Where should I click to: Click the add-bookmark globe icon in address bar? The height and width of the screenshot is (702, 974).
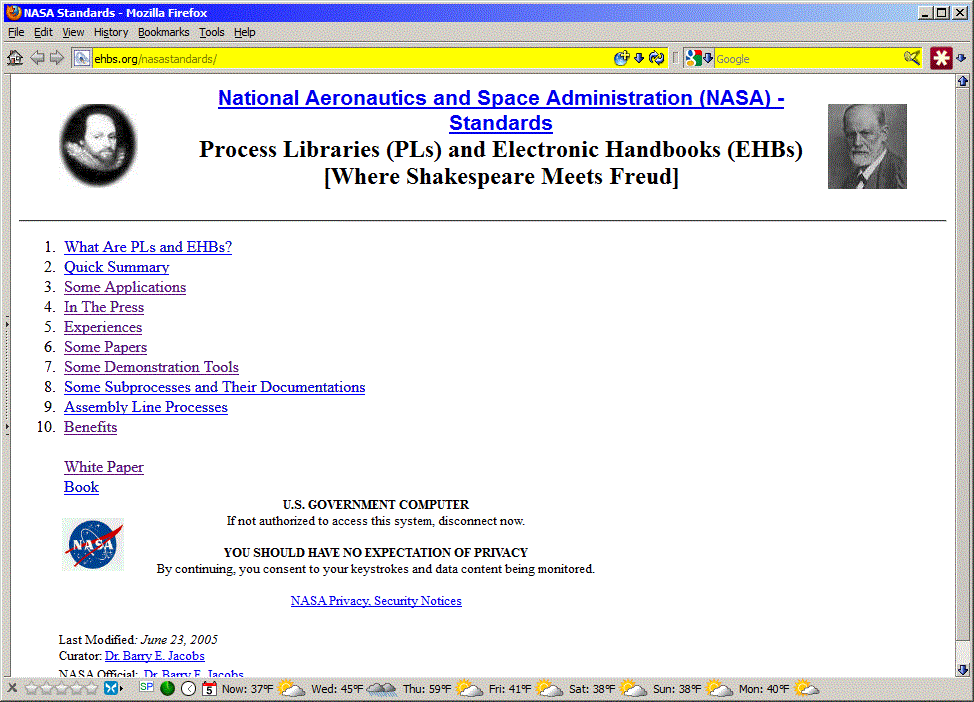tap(621, 58)
